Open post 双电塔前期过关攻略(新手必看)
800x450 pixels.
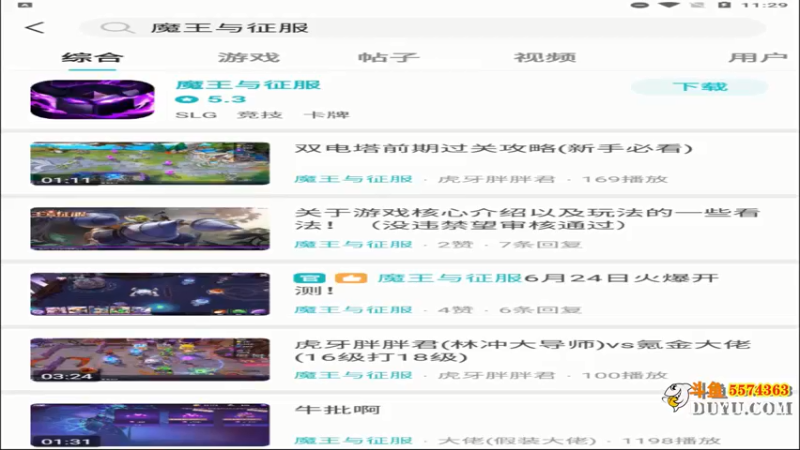click(x=493, y=148)
